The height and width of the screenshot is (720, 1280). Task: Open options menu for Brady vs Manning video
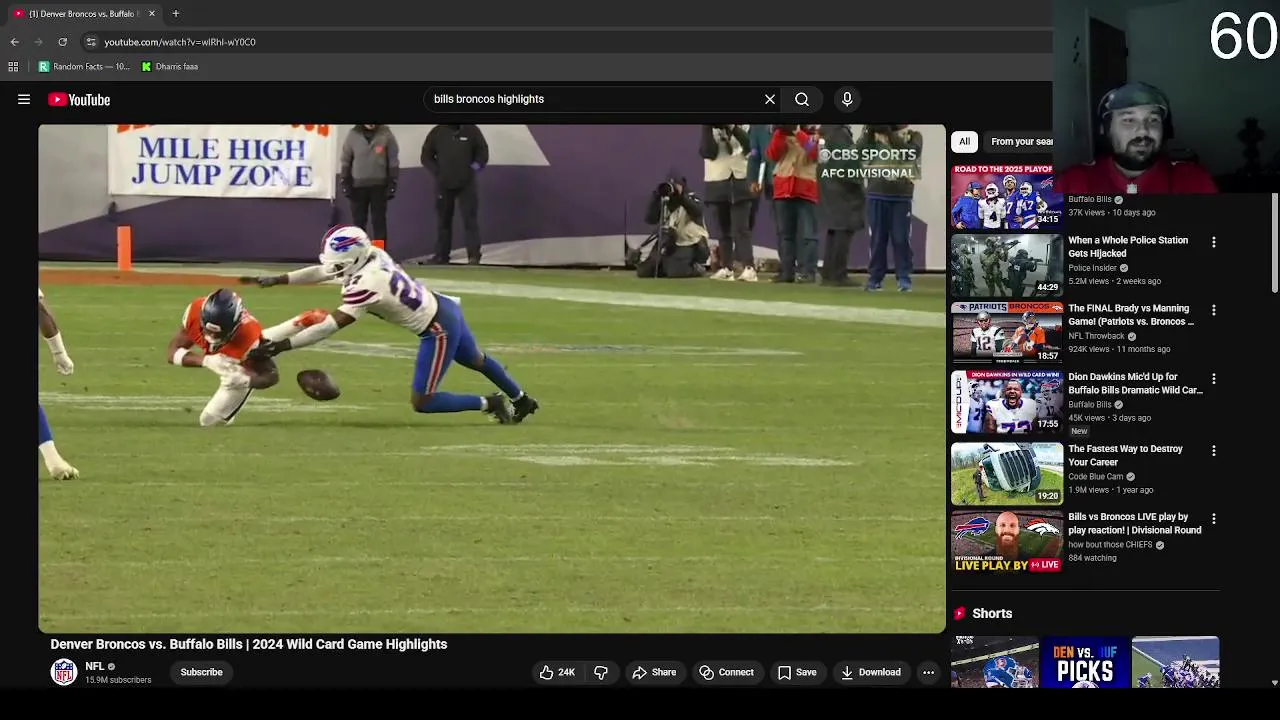(1214, 310)
